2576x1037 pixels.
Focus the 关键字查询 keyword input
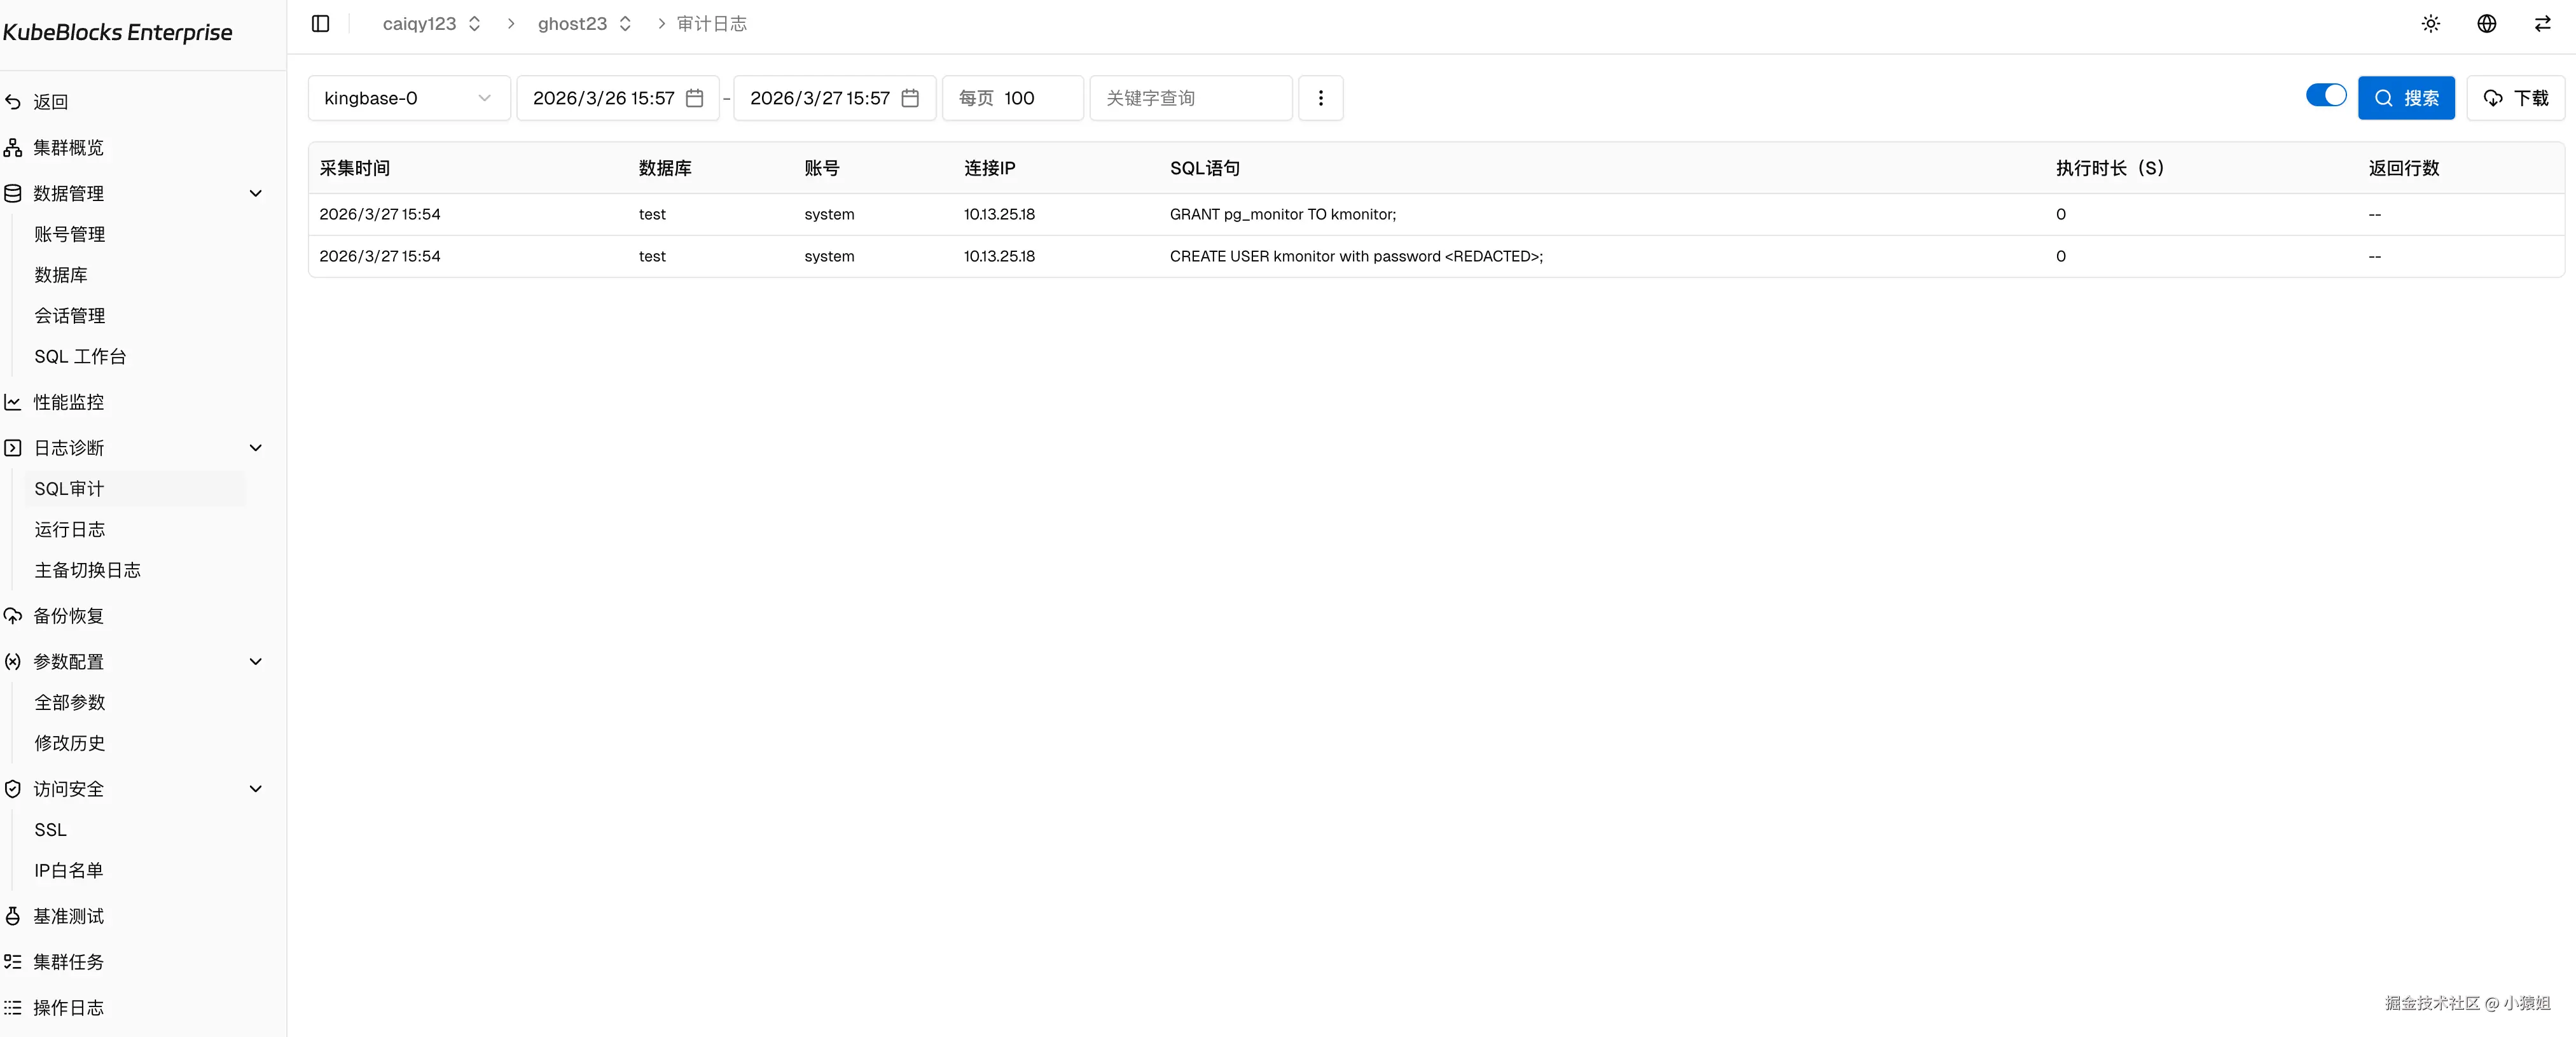1190,98
